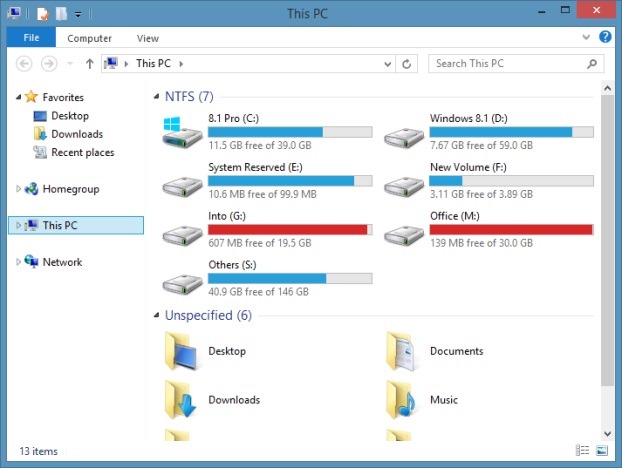This screenshot has width=622, height=468.
Task: Switch to the View ribbon tab
Action: point(148,38)
